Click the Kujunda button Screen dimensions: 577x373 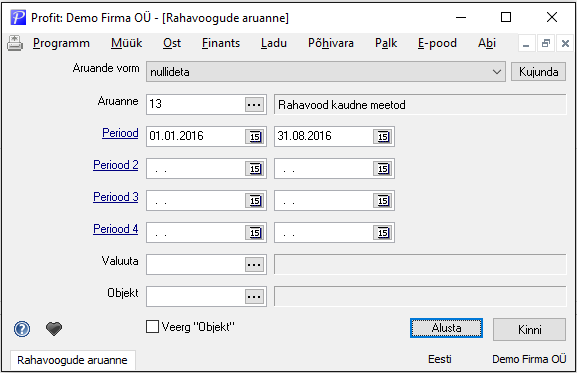pos(538,72)
